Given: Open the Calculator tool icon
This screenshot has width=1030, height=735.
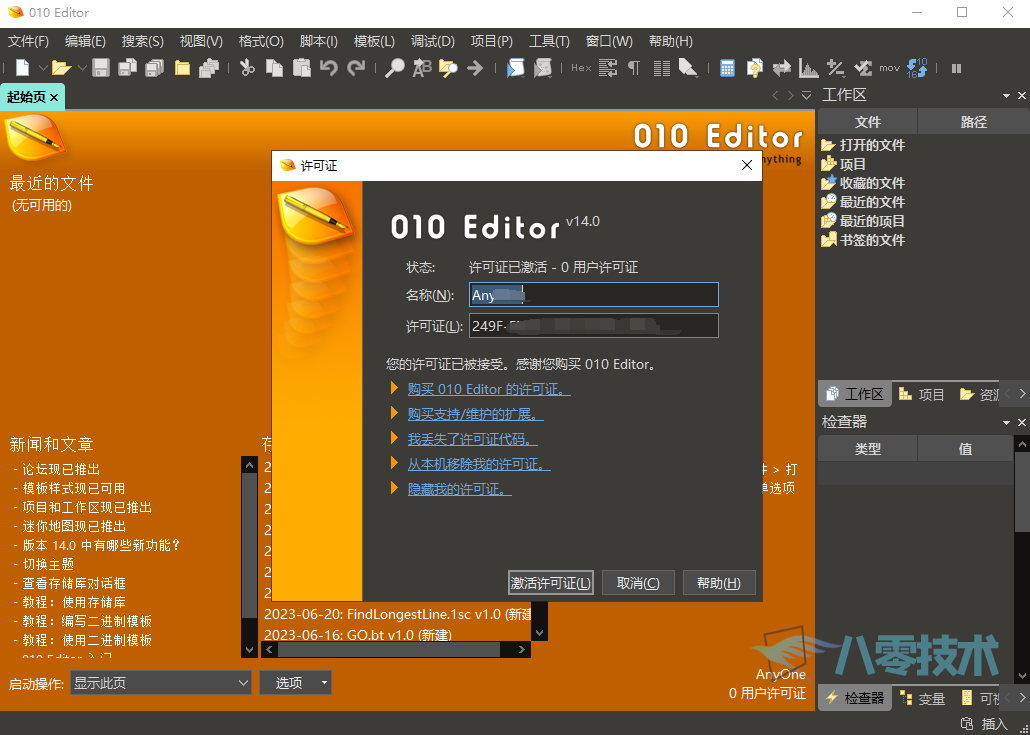Looking at the screenshot, I should click(727, 68).
